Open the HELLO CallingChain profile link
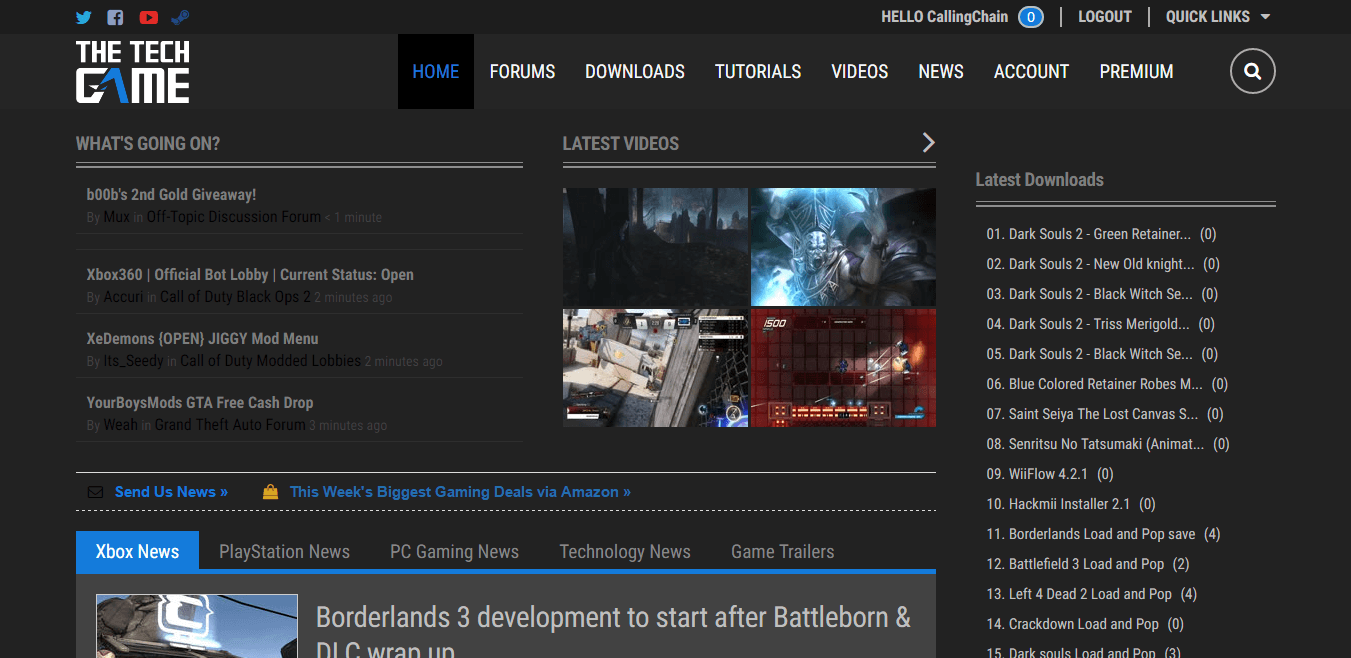The image size is (1351, 658). tap(944, 17)
